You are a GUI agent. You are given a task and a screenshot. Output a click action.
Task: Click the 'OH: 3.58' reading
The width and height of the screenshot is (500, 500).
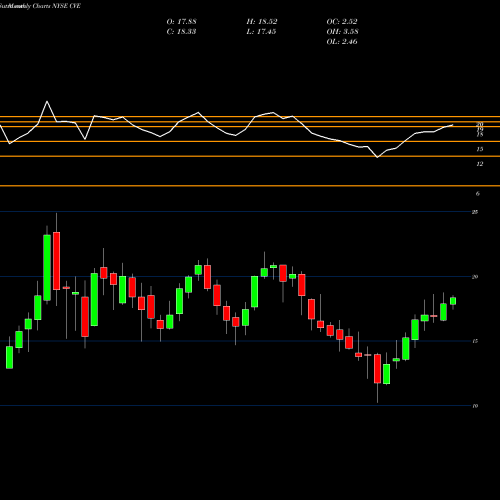(342, 32)
